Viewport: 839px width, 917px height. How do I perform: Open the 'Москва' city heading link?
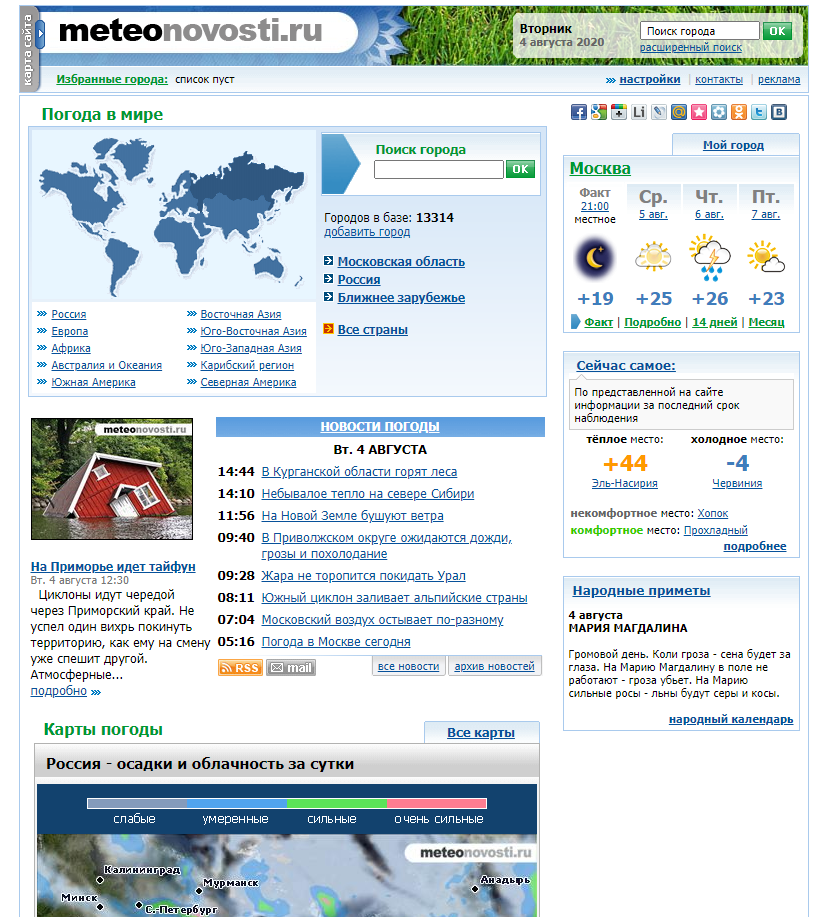tap(600, 168)
